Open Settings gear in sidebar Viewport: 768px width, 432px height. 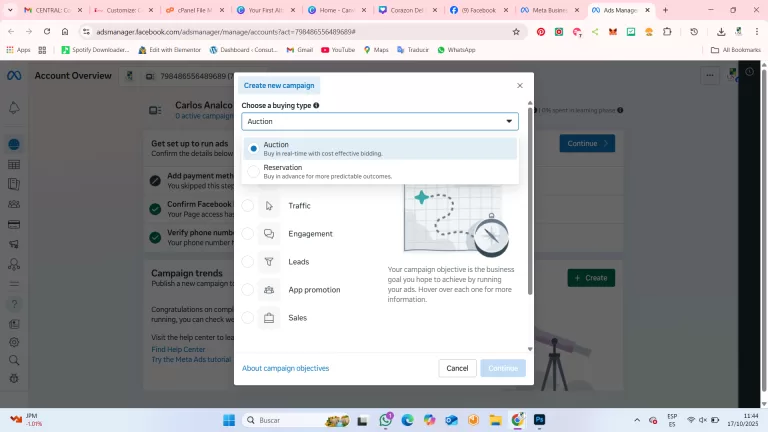14,342
